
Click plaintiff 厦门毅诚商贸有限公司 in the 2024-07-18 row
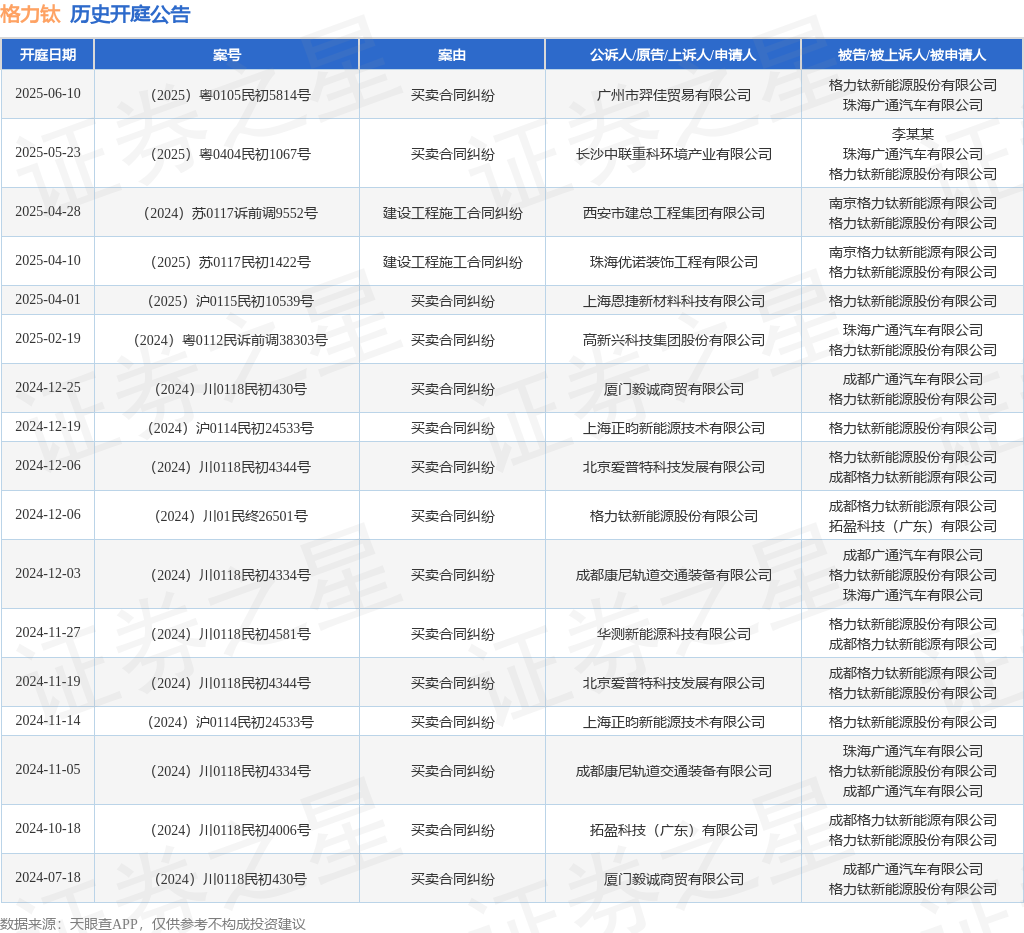(x=673, y=879)
